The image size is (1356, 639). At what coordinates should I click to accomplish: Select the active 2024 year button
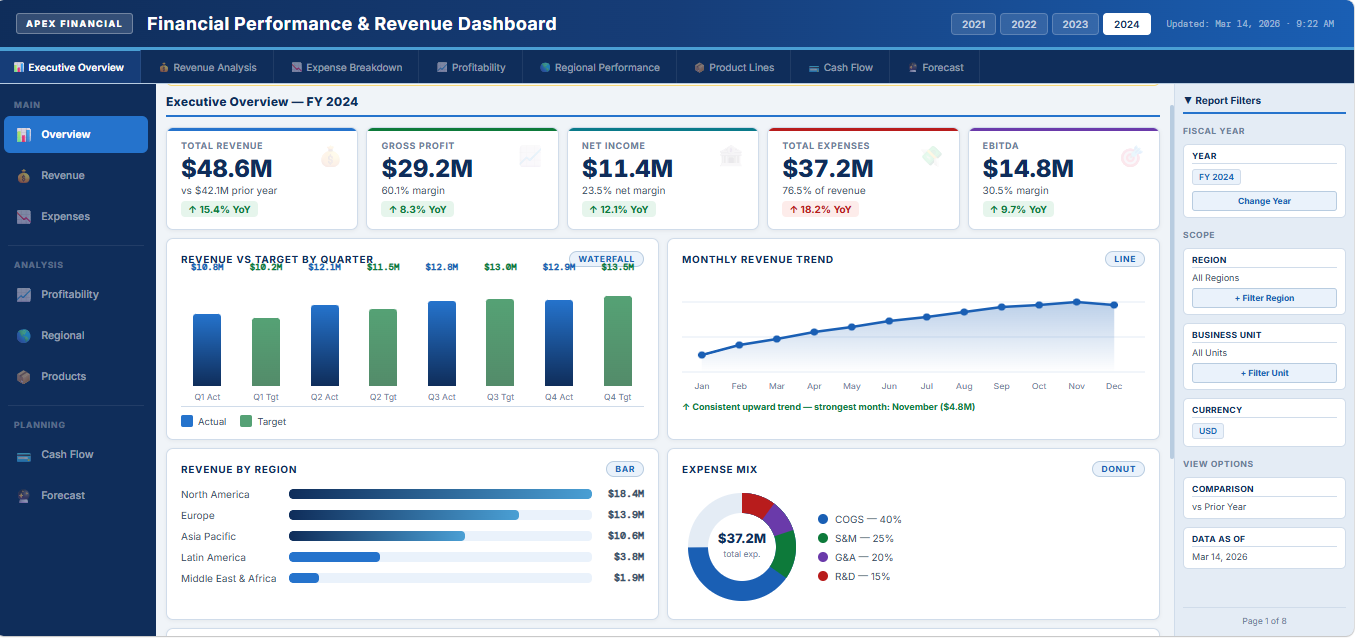[x=1127, y=24]
